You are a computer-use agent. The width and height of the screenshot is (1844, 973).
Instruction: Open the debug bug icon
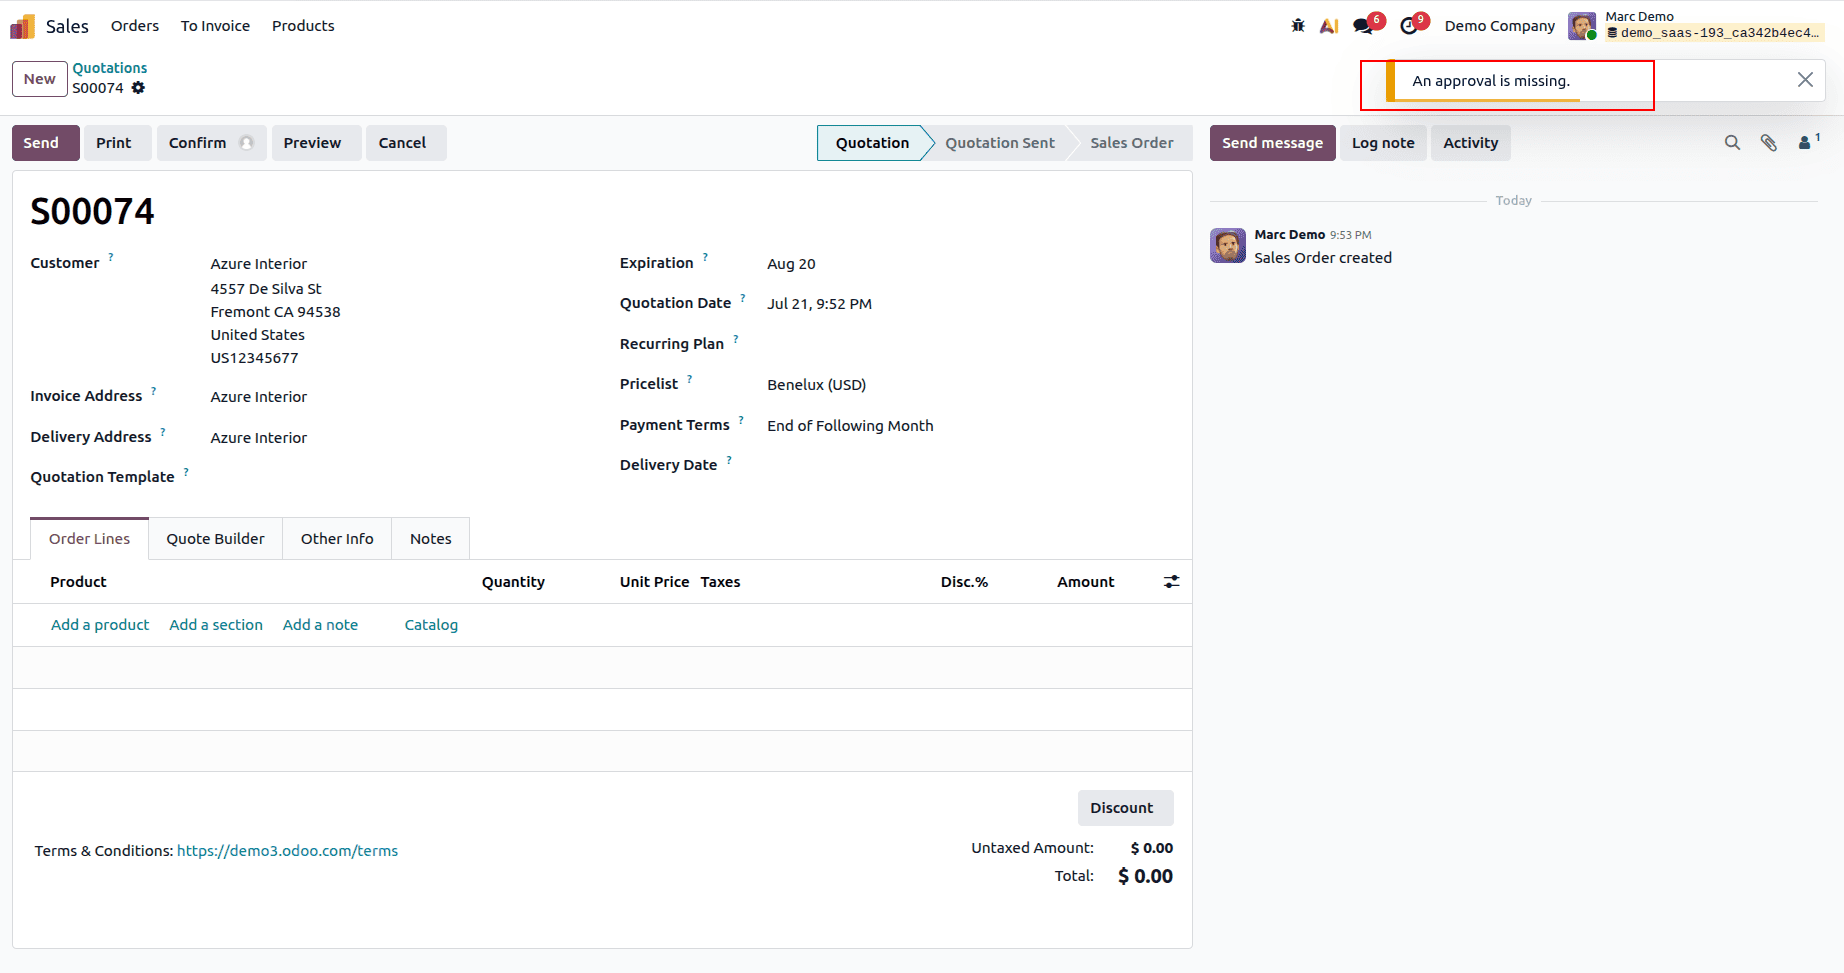pyautogui.click(x=1298, y=26)
